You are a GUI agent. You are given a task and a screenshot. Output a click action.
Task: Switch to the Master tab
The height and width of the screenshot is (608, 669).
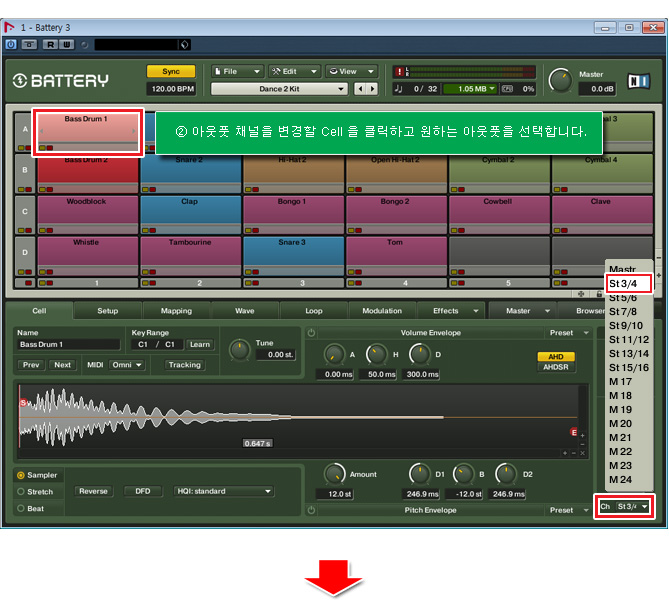(x=523, y=311)
